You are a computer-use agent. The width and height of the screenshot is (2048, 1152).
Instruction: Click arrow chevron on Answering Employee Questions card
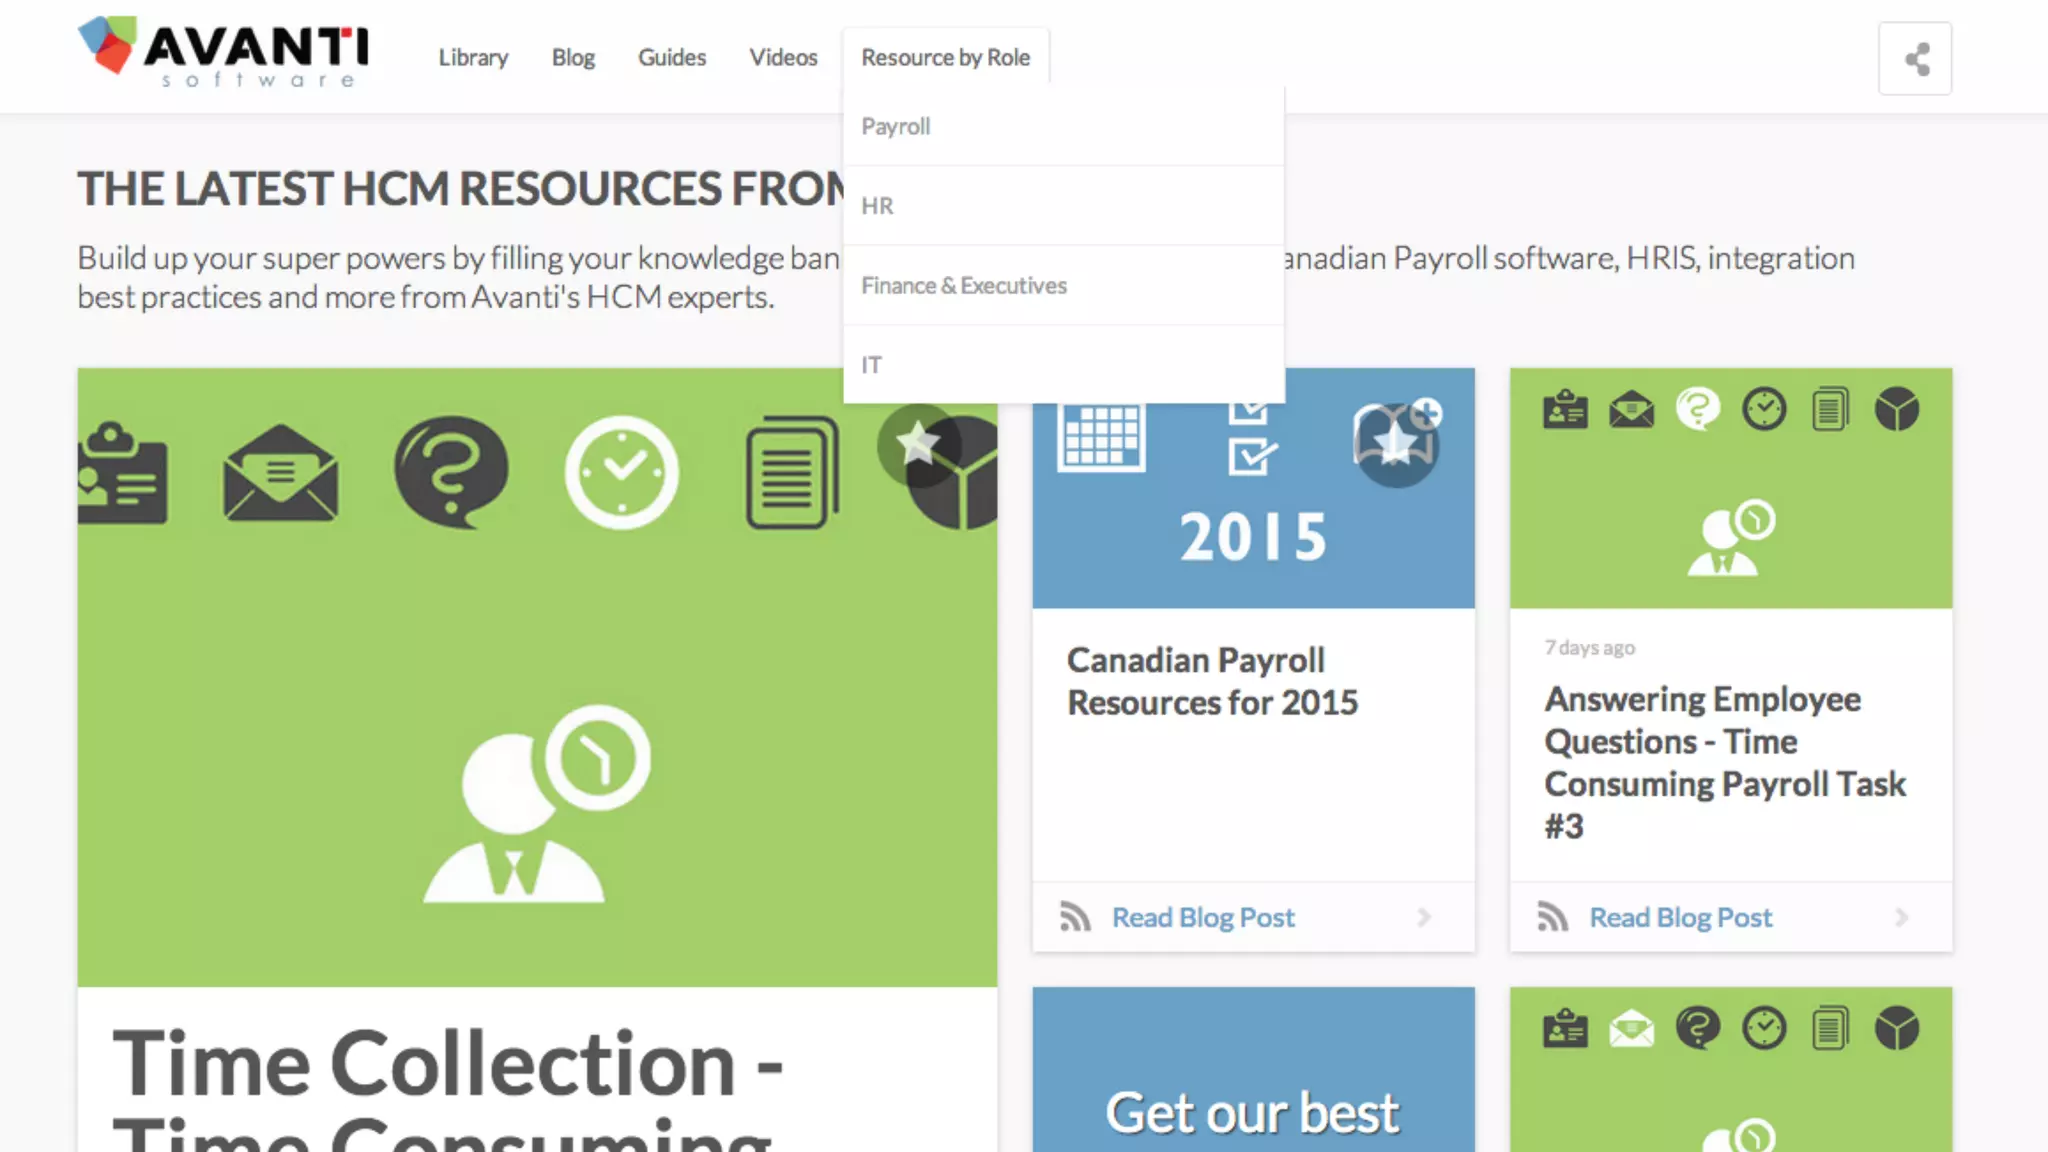[1902, 917]
